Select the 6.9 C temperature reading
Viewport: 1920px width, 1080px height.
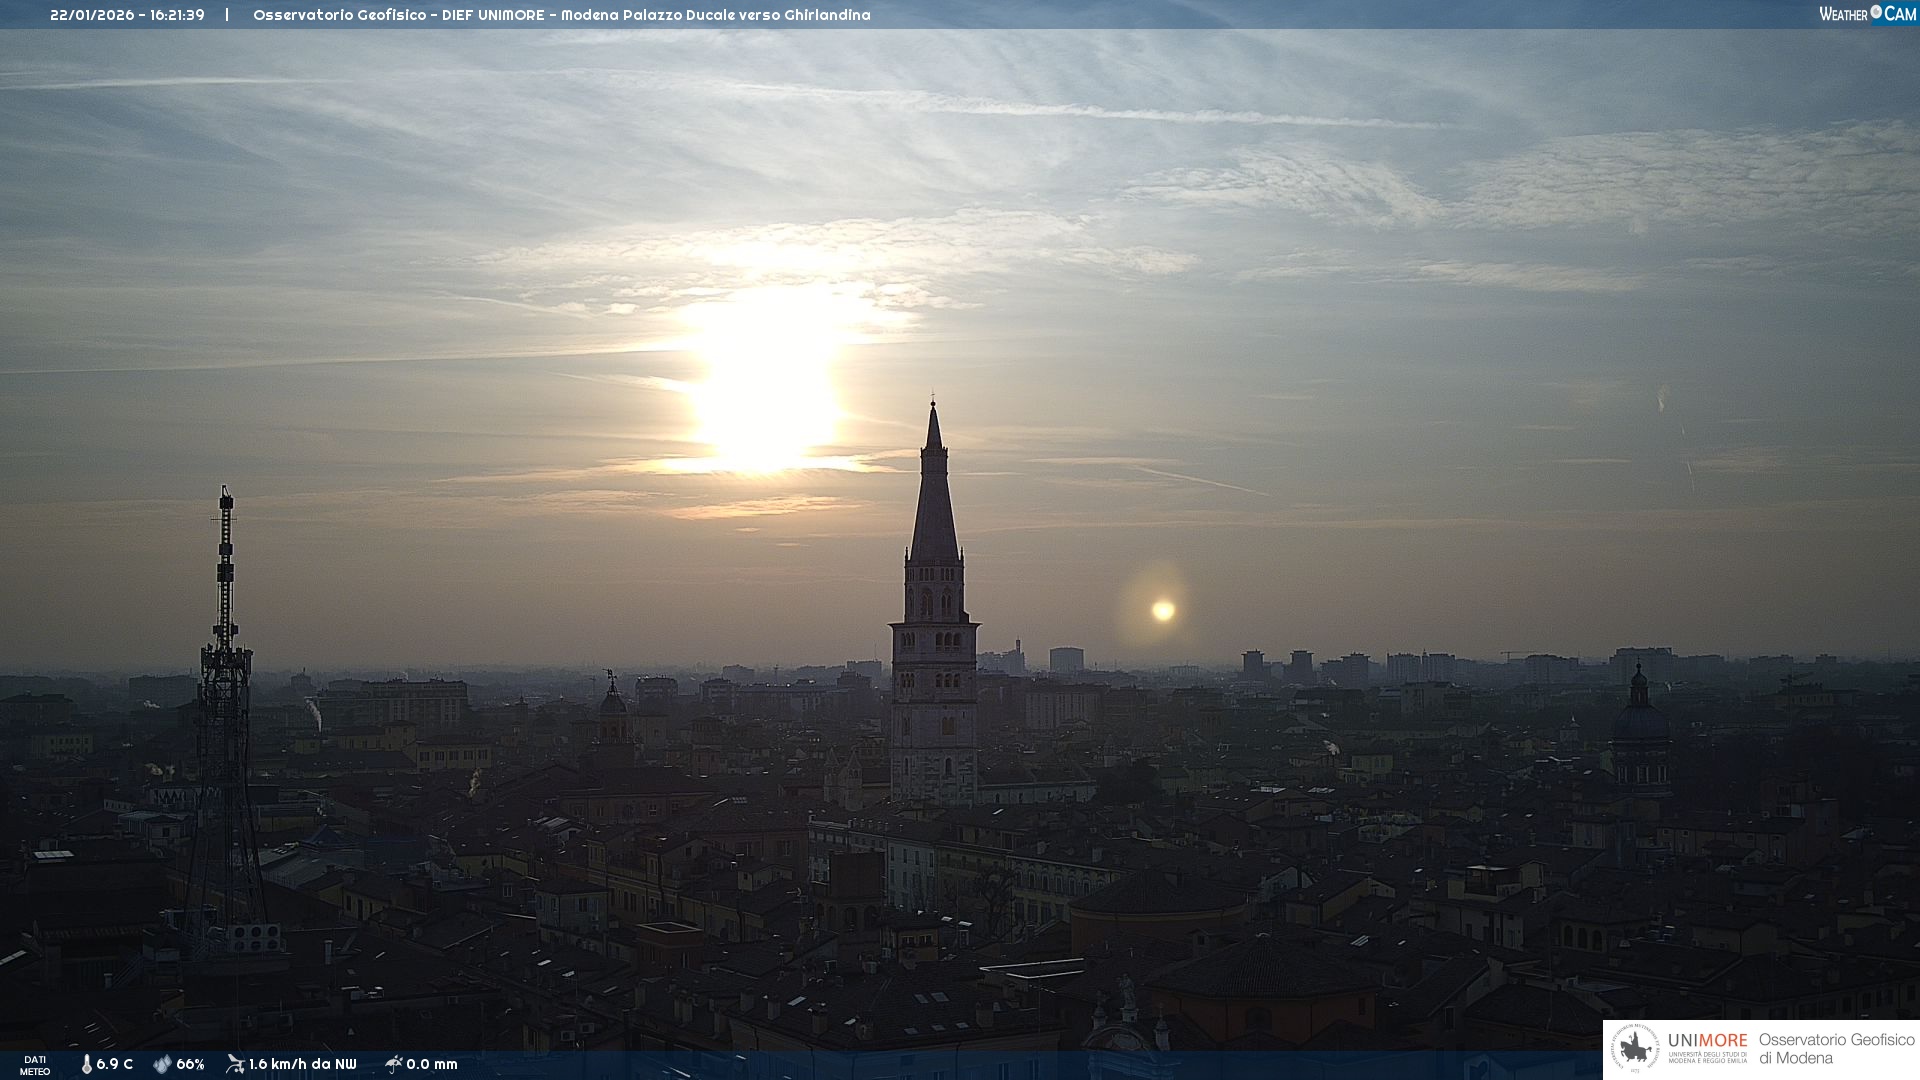115,1064
